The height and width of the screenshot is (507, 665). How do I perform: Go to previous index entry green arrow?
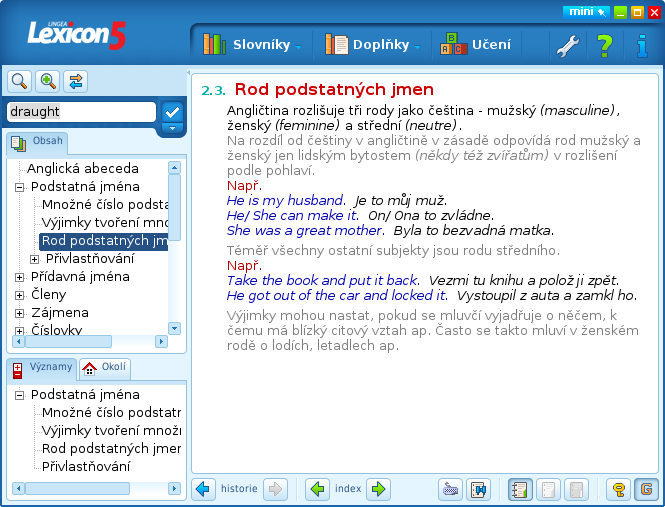tap(318, 489)
